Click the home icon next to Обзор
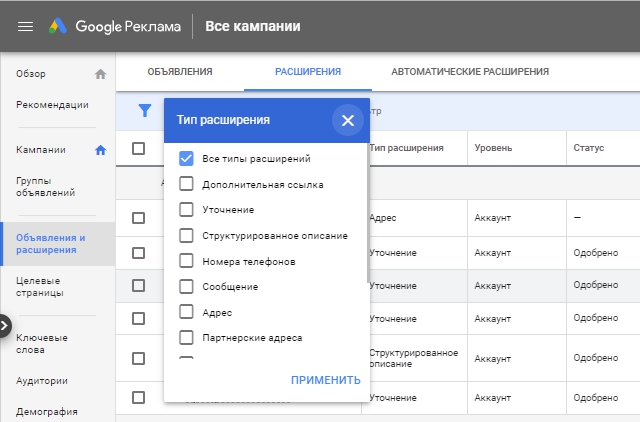The image size is (640, 422). point(100,74)
